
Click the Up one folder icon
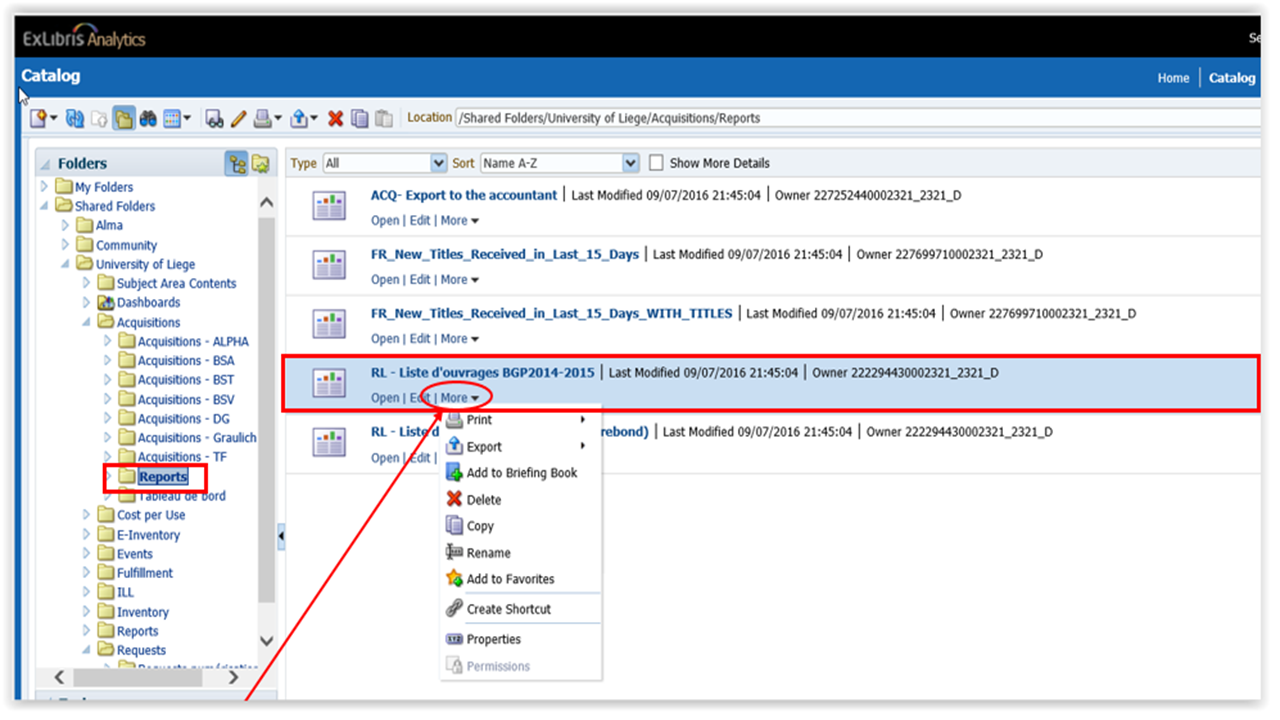pos(99,118)
